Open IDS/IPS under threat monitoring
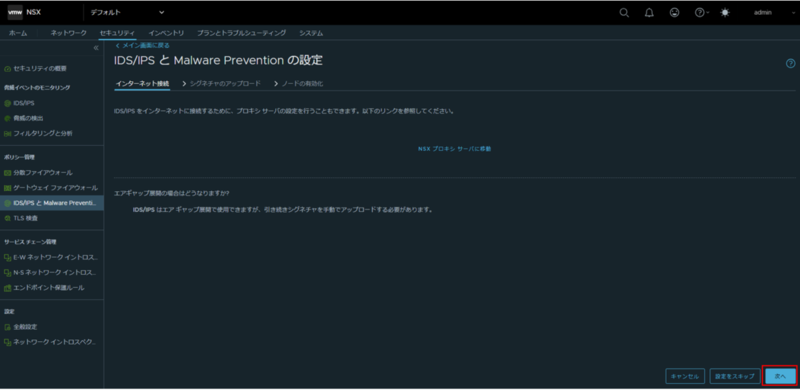Viewport: 800px width, 390px height. click(x=24, y=103)
